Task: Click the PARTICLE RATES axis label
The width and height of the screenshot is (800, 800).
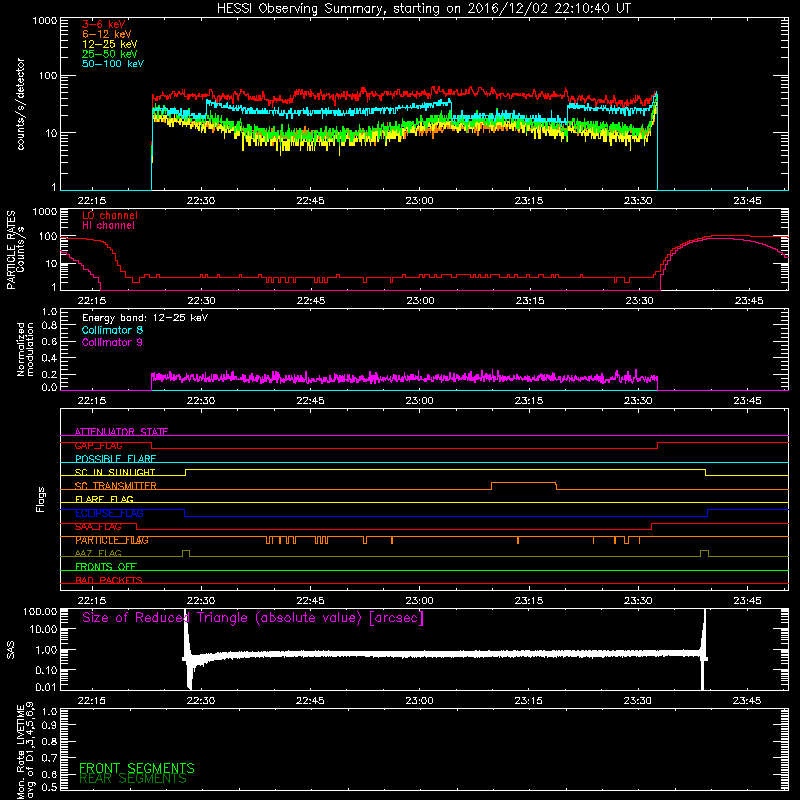Action: [11, 250]
